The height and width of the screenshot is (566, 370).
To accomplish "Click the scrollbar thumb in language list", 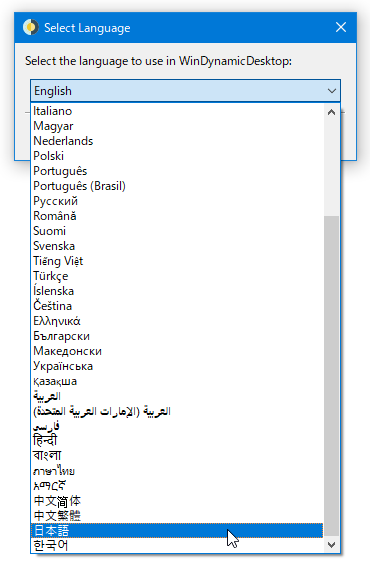I will click(331, 376).
